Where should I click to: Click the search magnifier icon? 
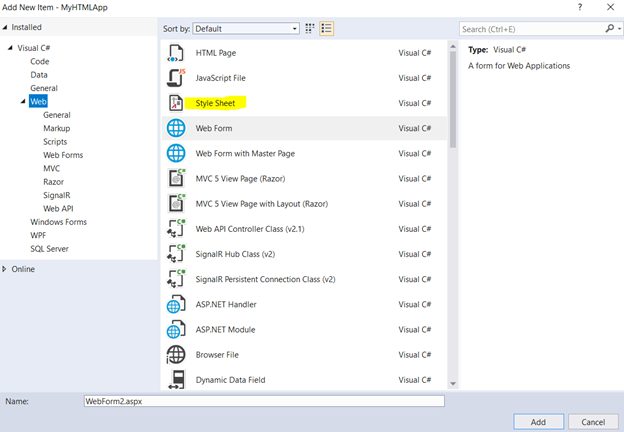[x=609, y=29]
